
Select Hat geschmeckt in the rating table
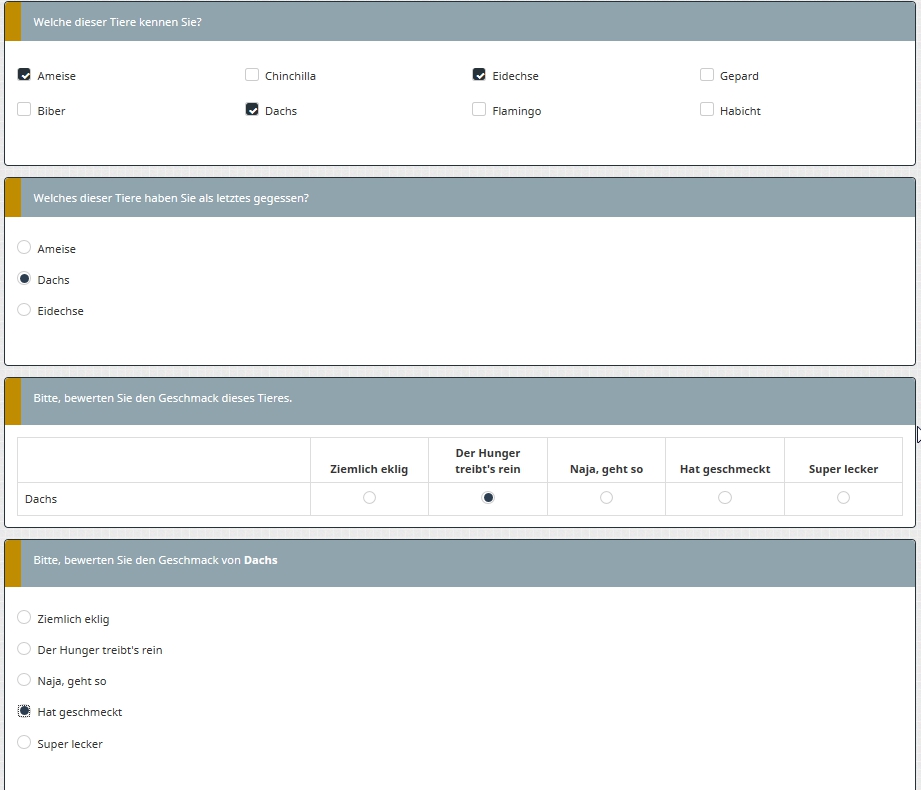click(x=725, y=498)
